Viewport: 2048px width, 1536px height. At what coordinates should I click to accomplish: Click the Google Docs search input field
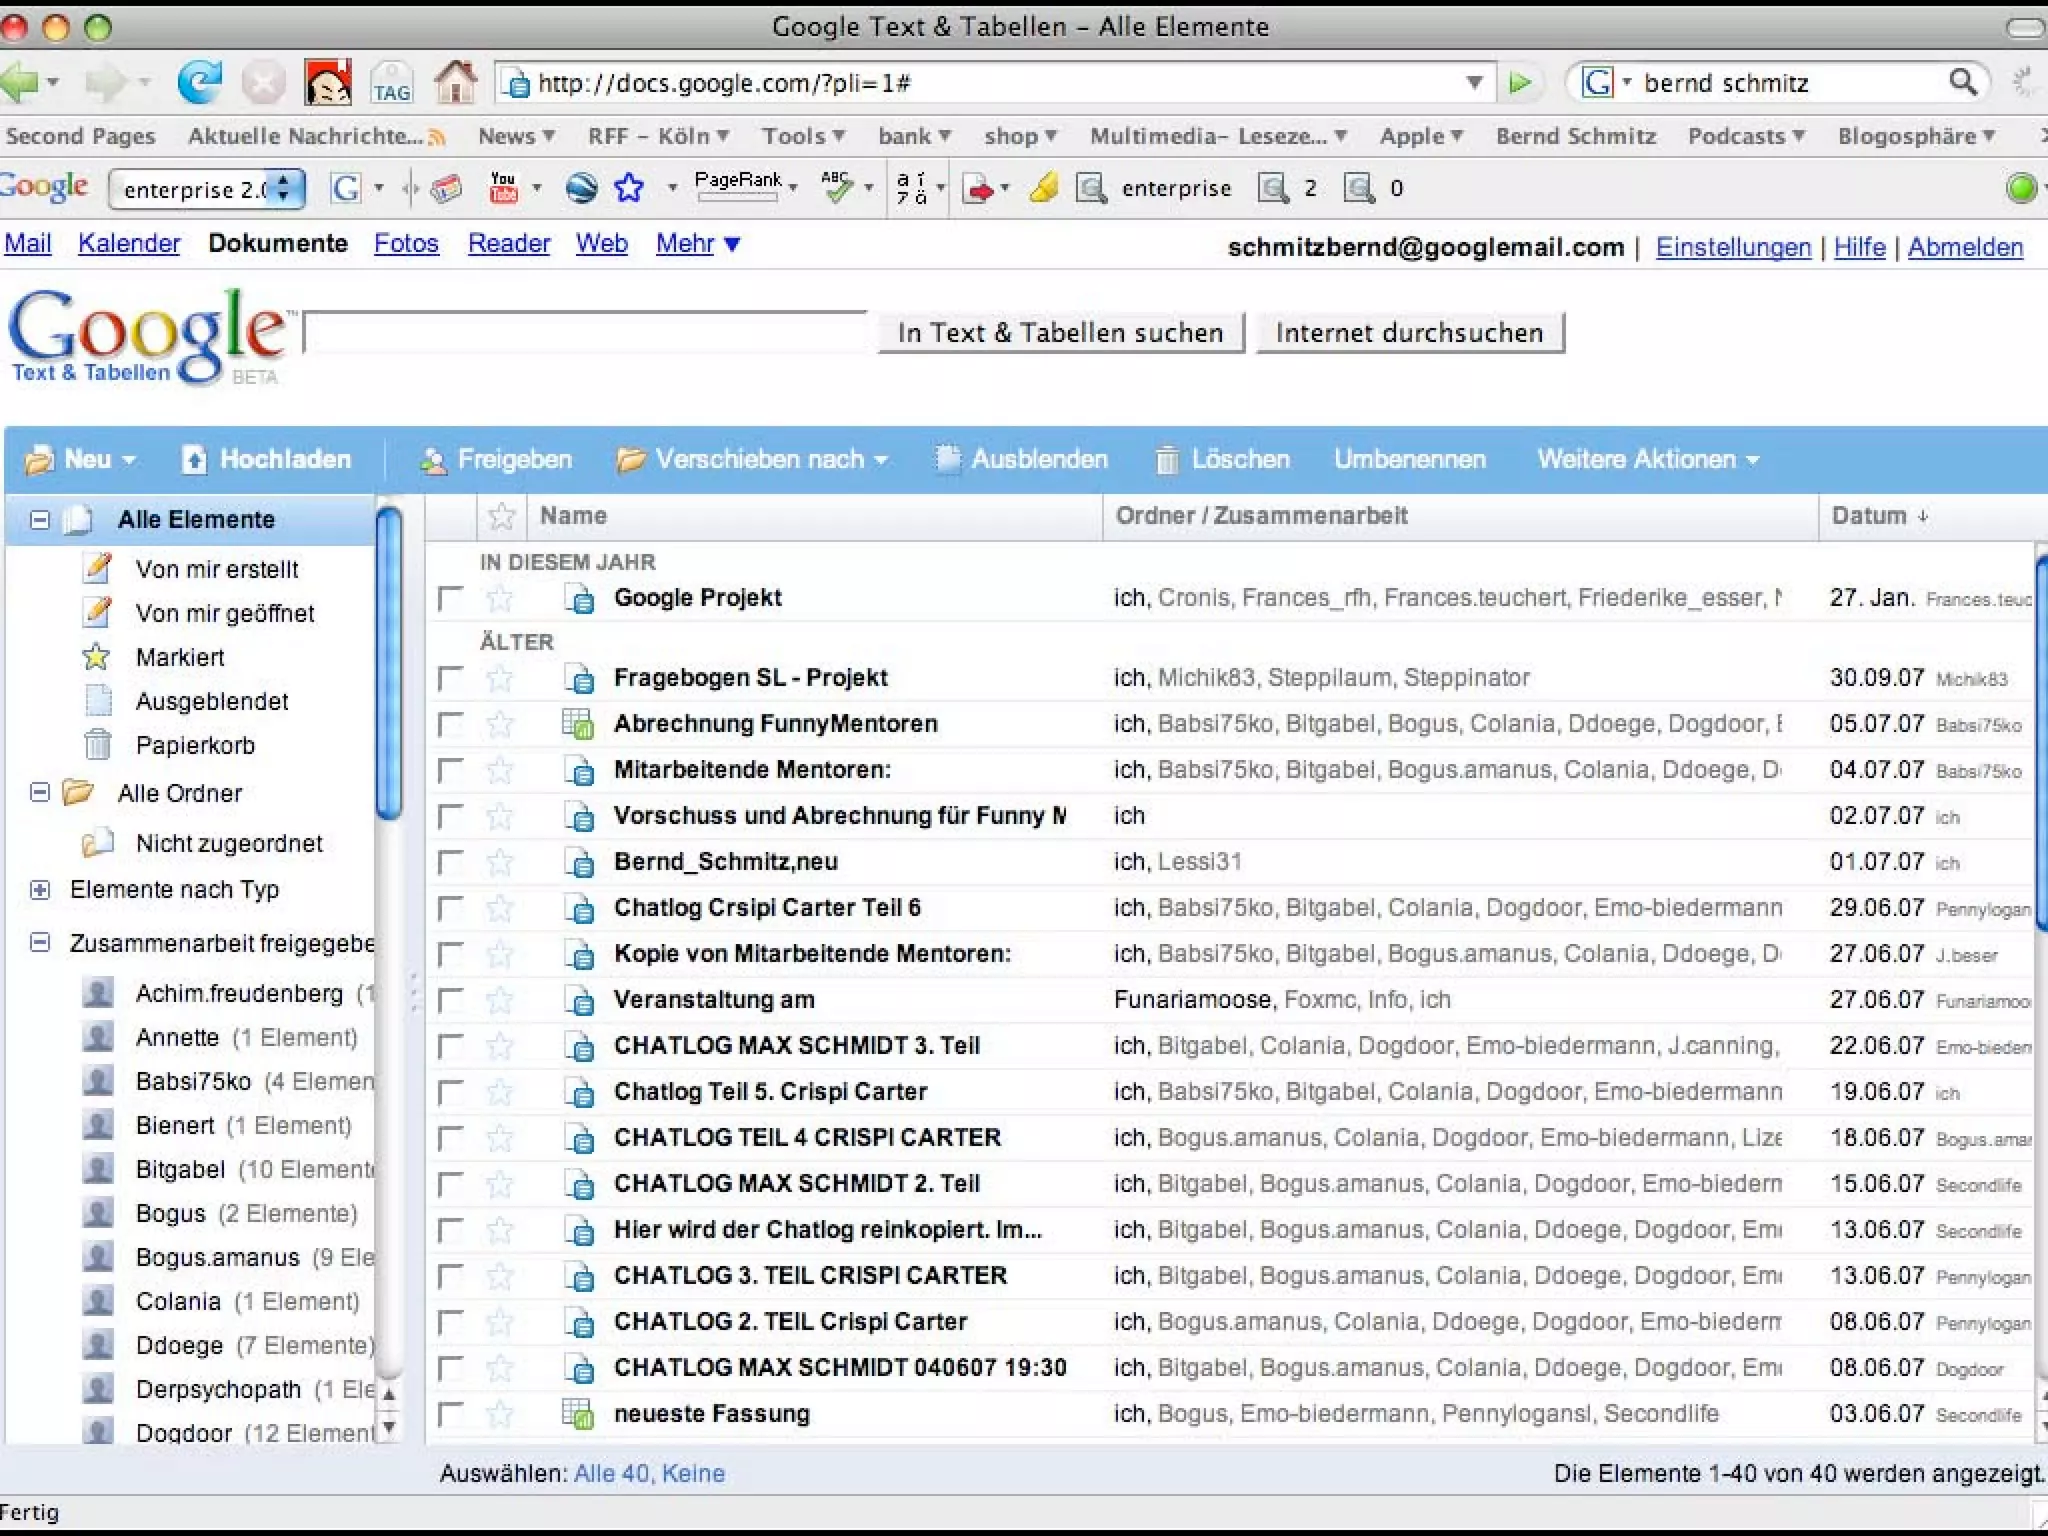[x=586, y=333]
